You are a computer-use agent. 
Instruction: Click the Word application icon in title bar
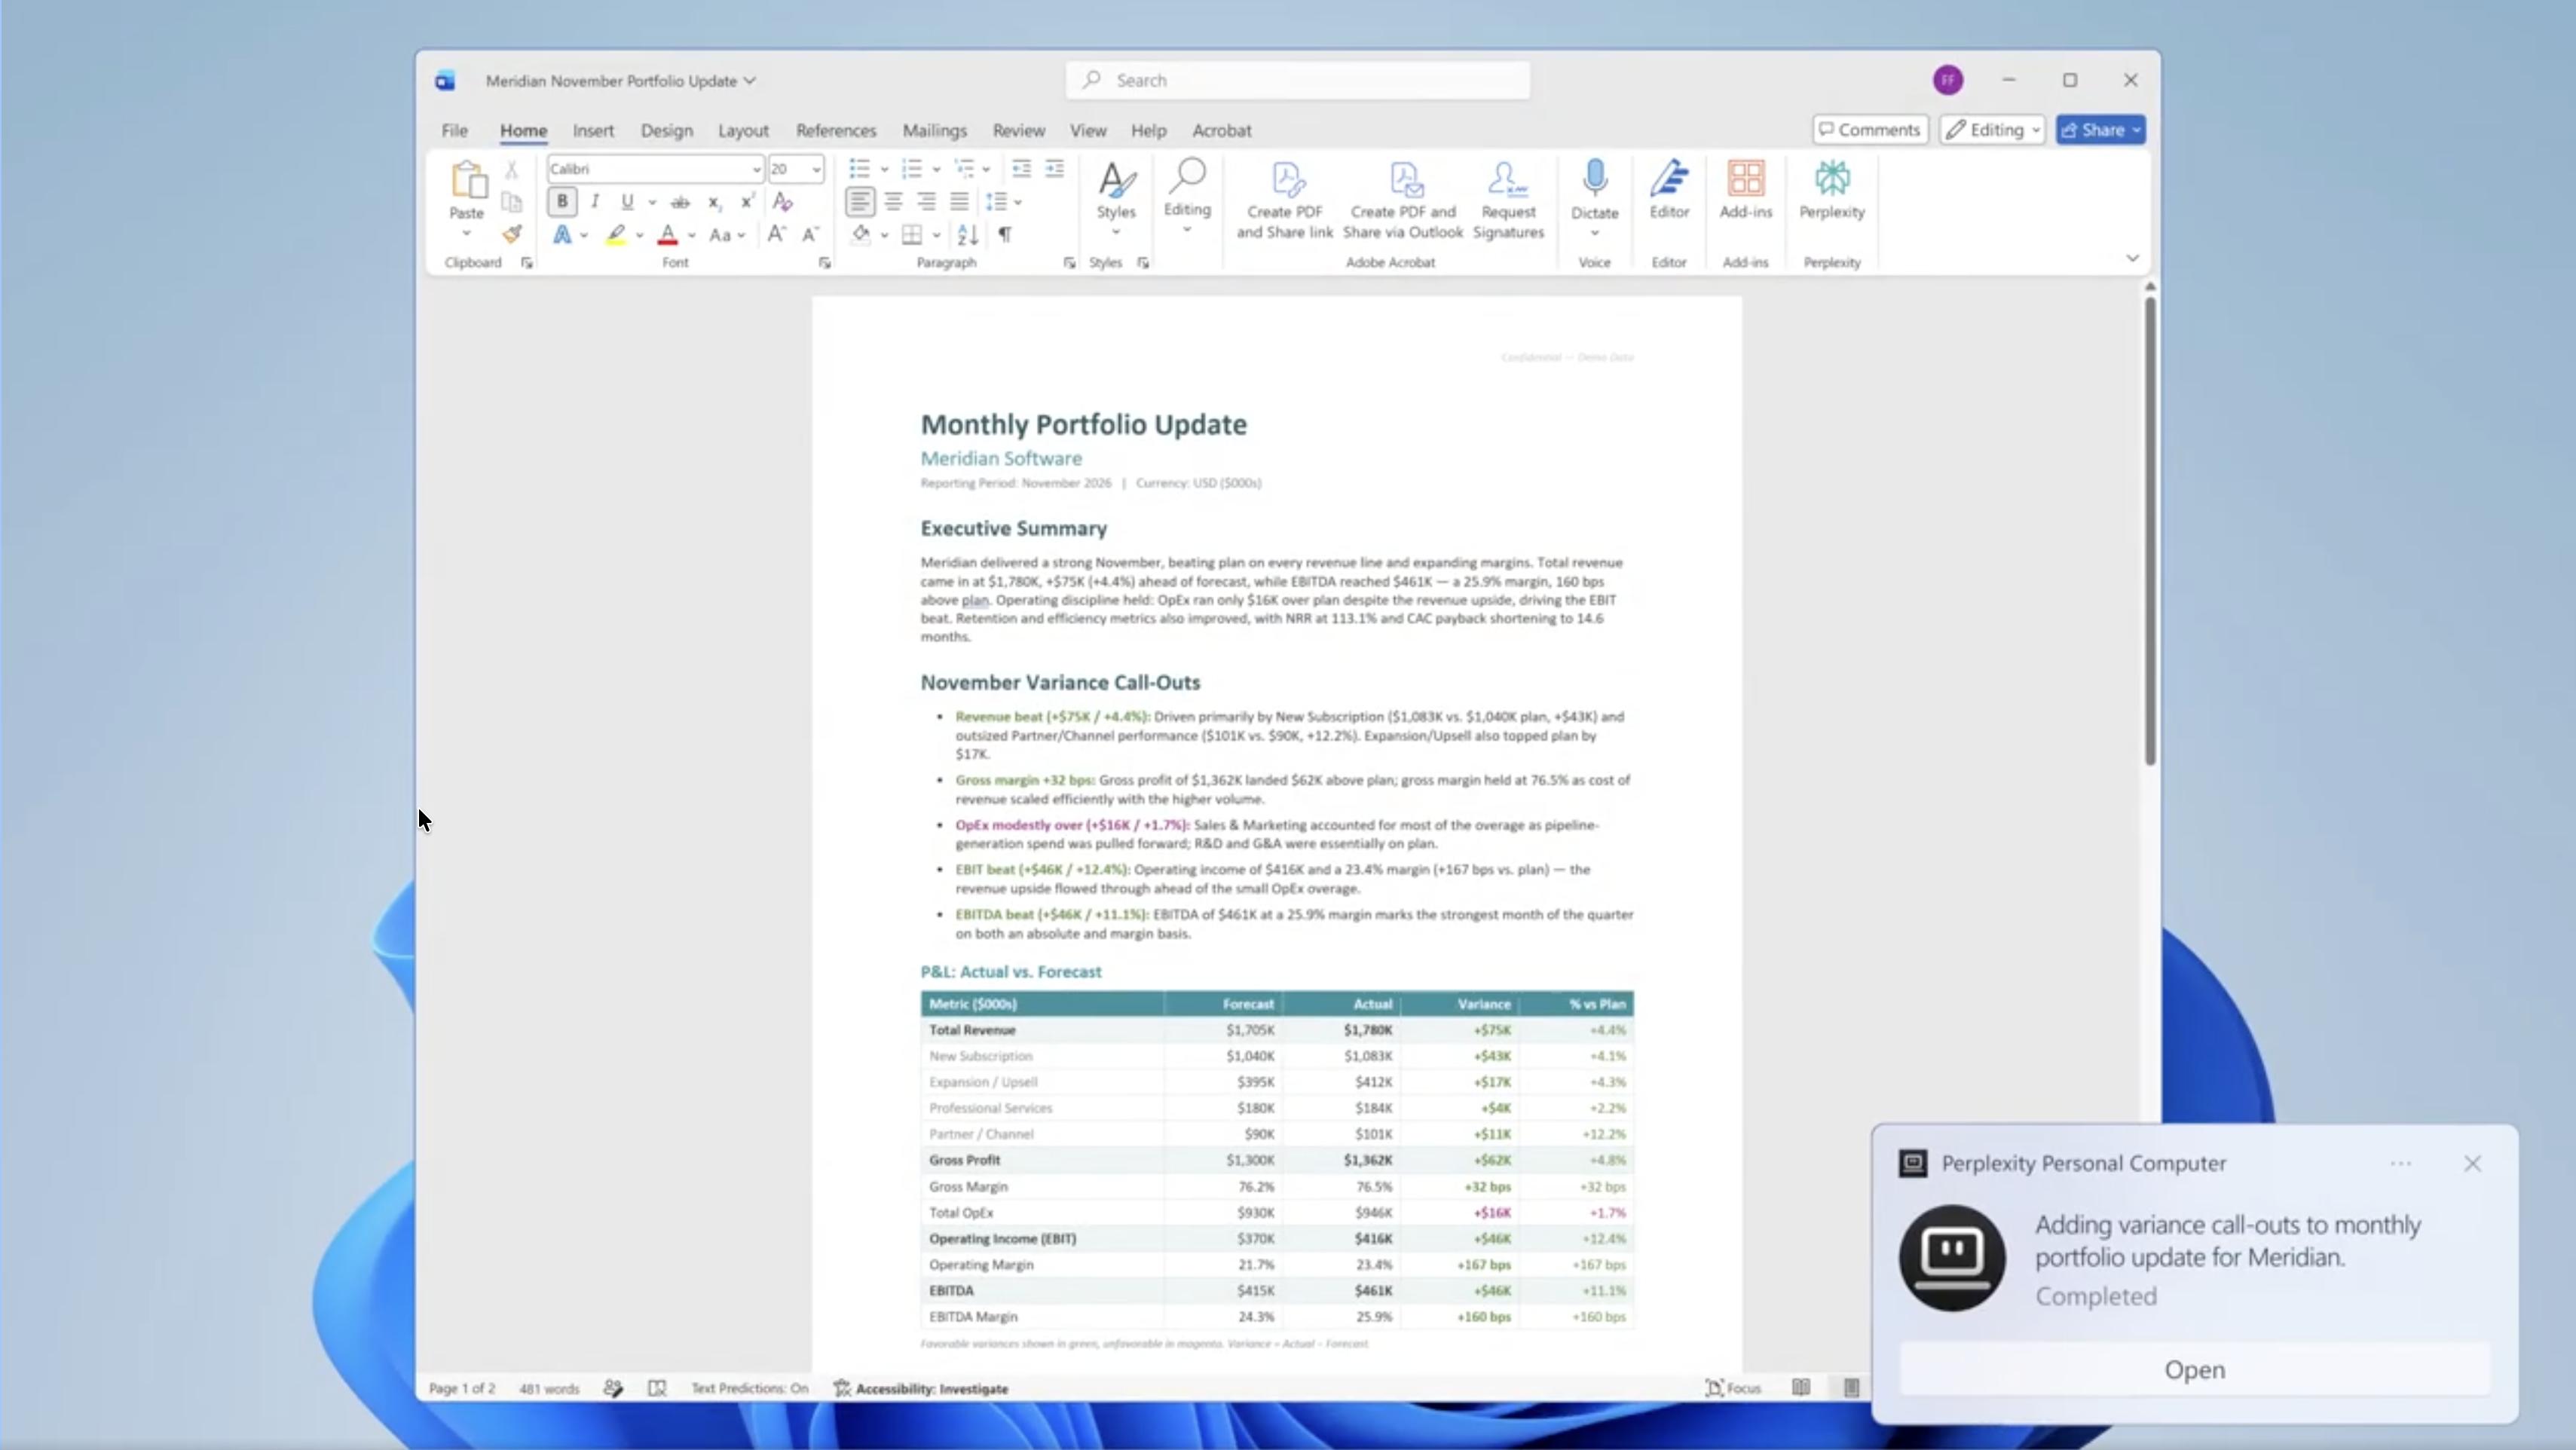click(445, 81)
